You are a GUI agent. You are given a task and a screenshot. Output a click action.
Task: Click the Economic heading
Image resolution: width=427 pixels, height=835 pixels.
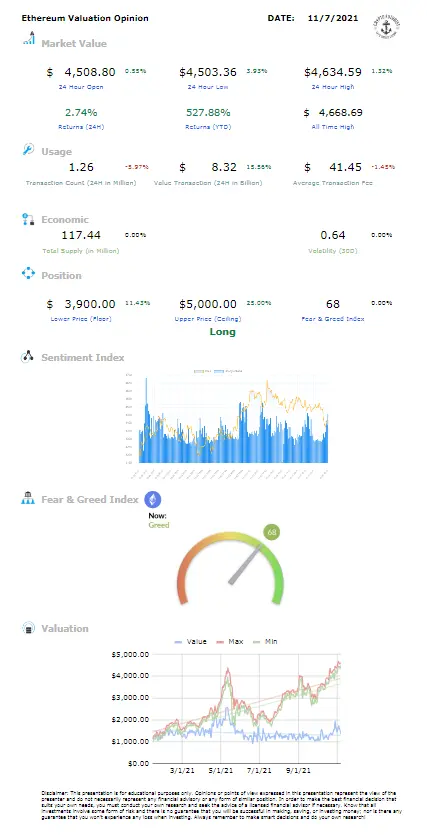65,219
